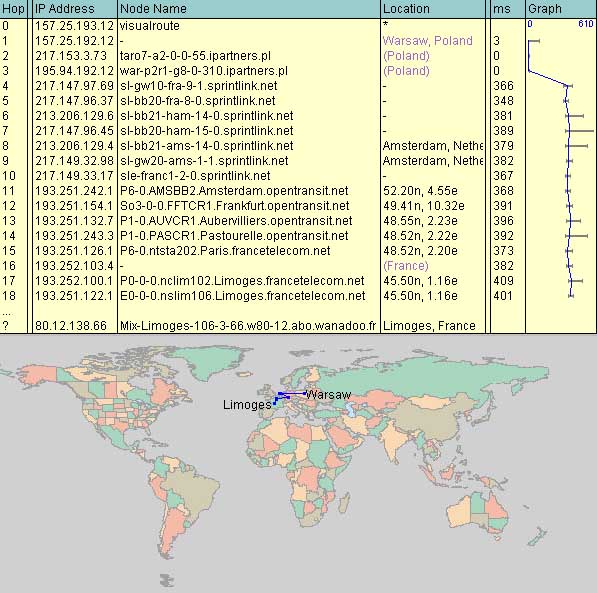Open the (France) location link
Viewport: 597px width, 593px height.
[x=405, y=266]
